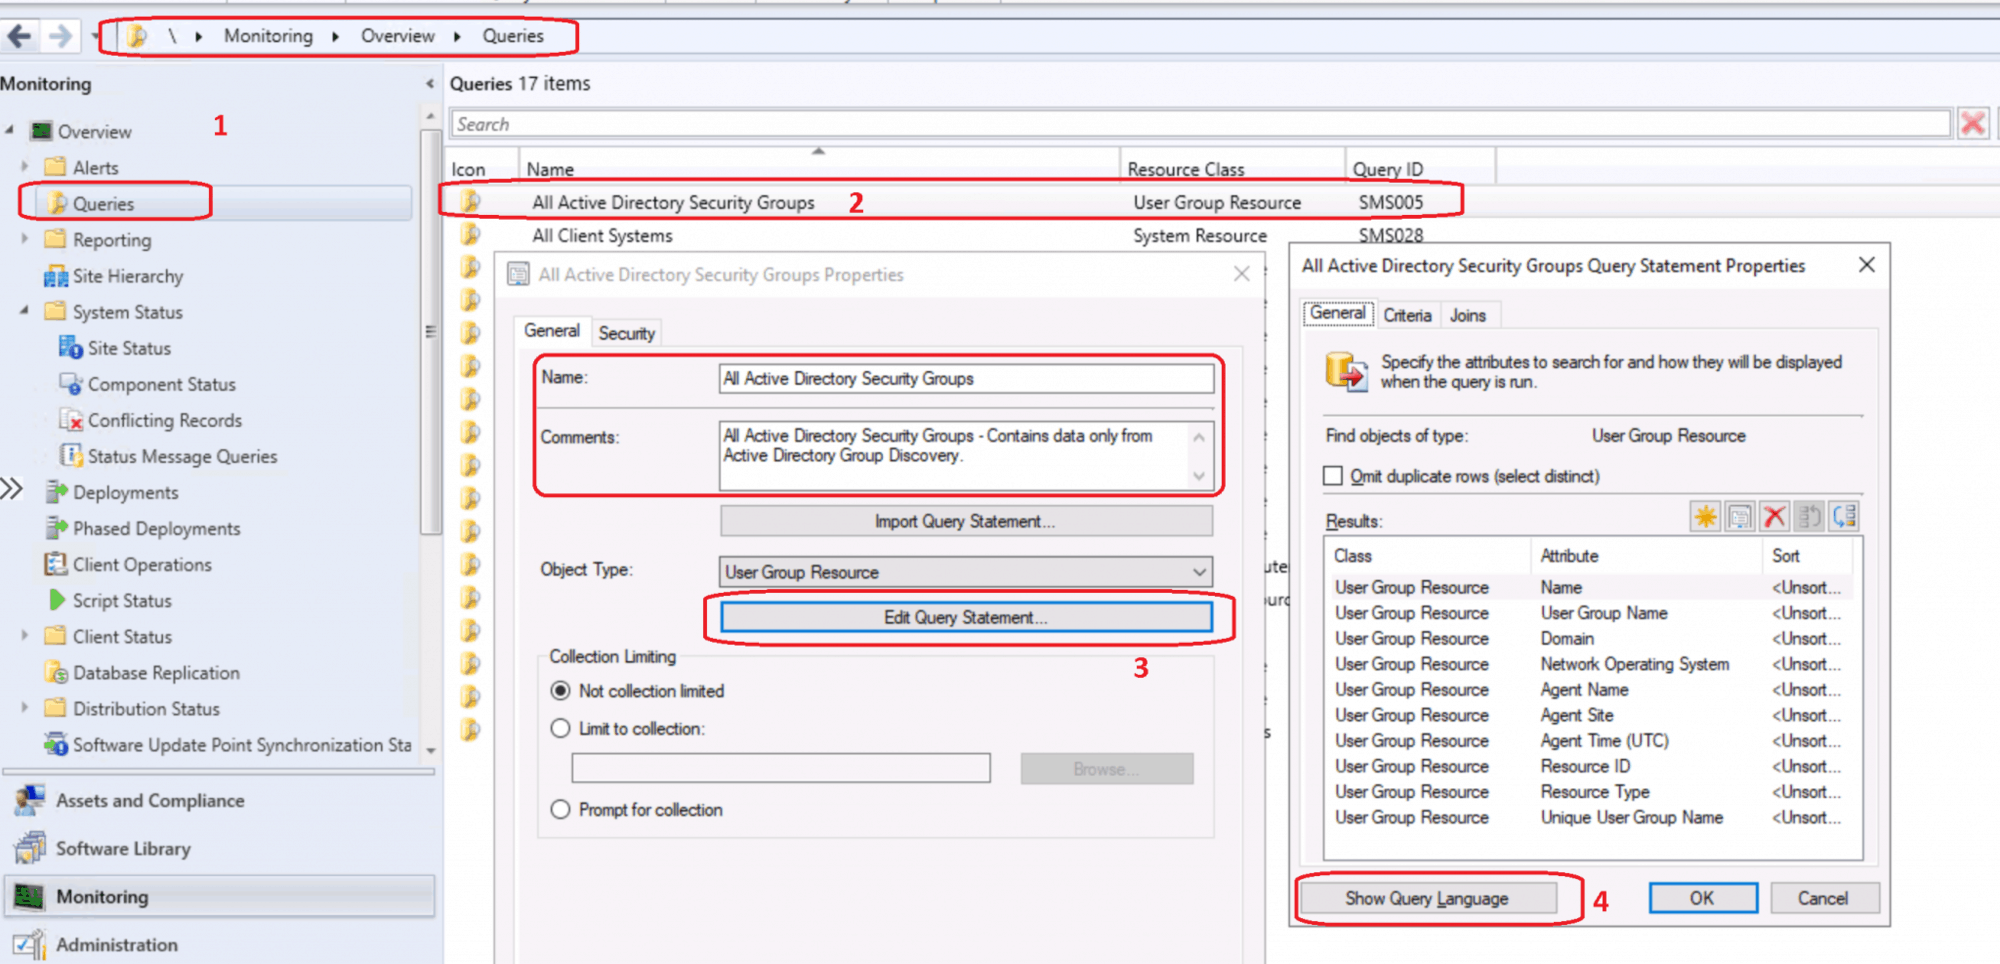Viewport: 2000px width, 964px height.
Task: Switch to the Criteria tab
Action: point(1408,314)
